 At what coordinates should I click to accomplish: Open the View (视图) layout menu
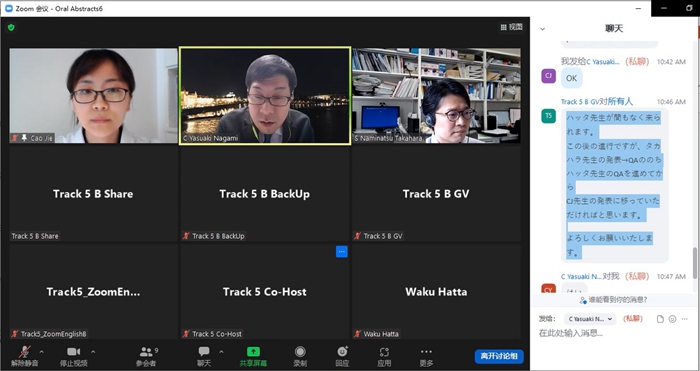pyautogui.click(x=511, y=27)
